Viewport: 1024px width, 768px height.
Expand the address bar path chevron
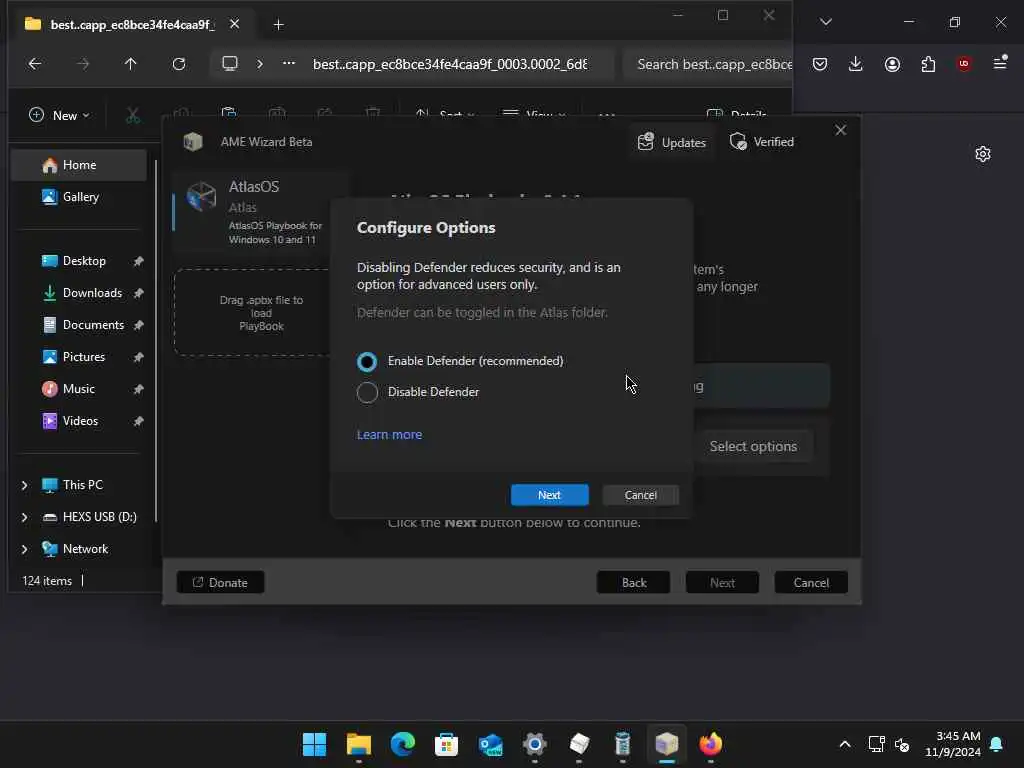[260, 64]
